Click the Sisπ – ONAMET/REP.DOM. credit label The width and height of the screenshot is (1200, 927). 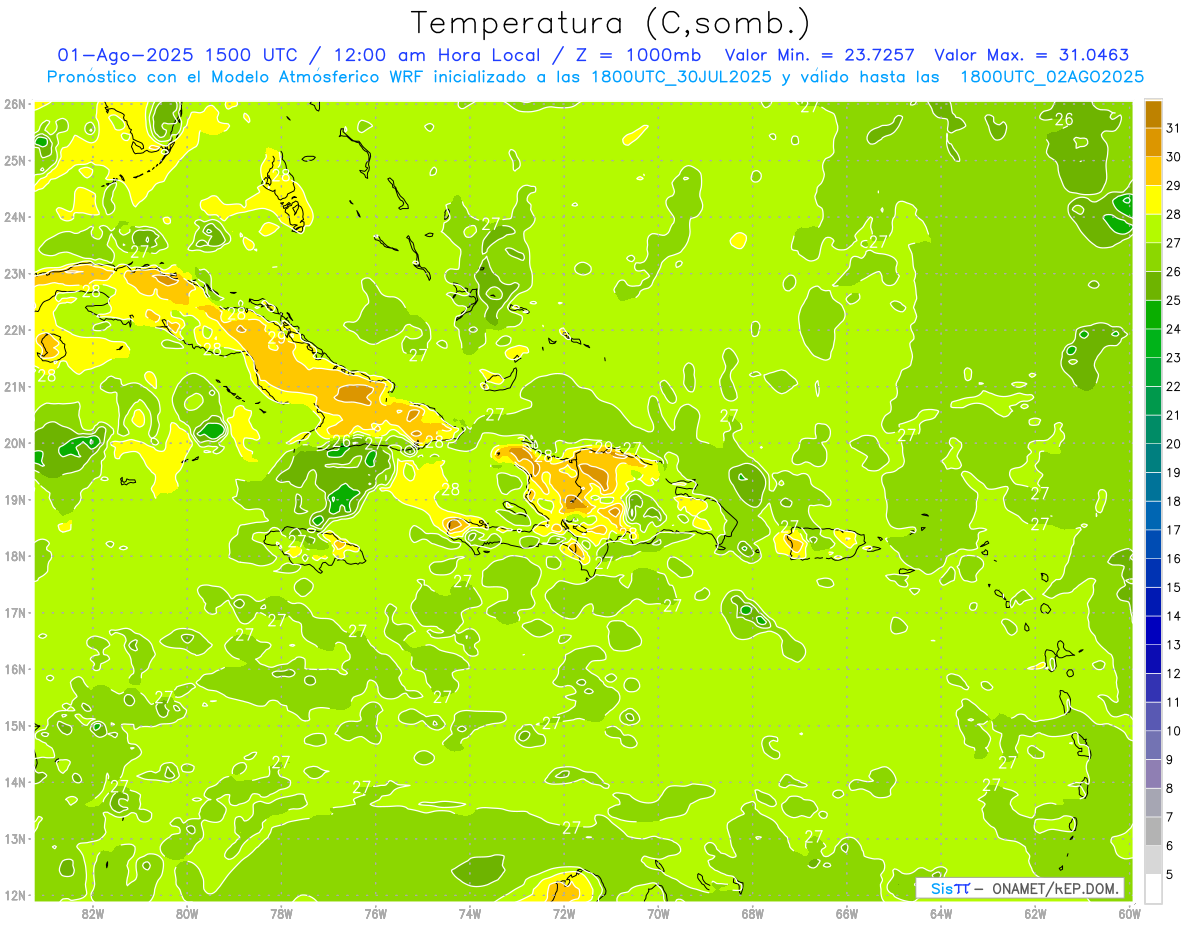point(1020,888)
